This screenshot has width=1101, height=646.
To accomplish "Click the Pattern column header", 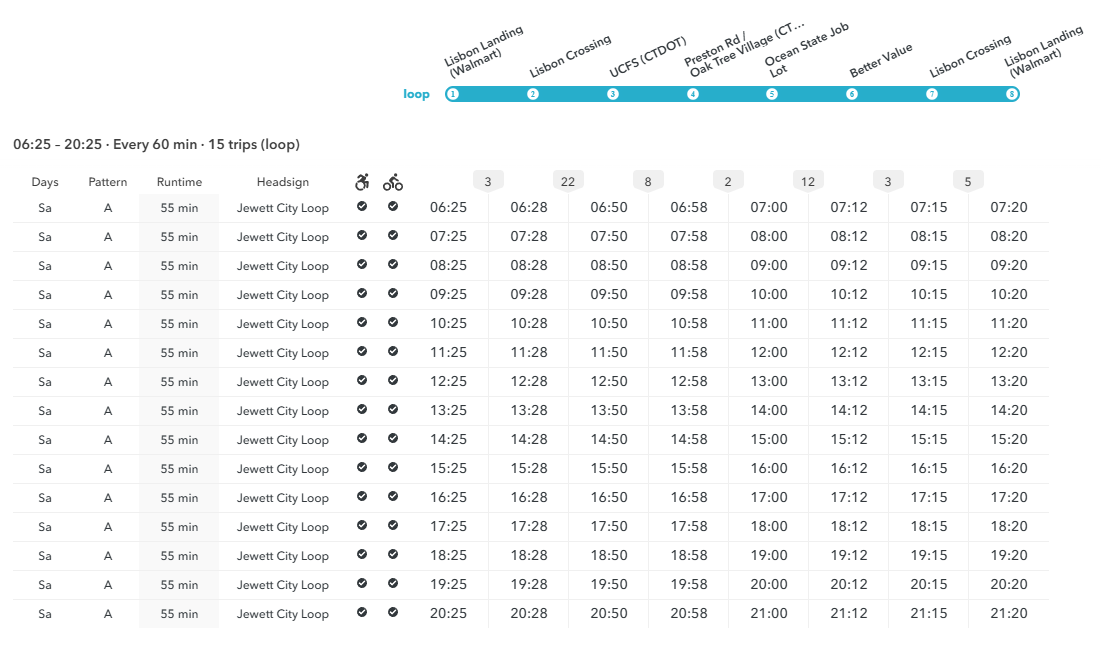I will click(107, 182).
